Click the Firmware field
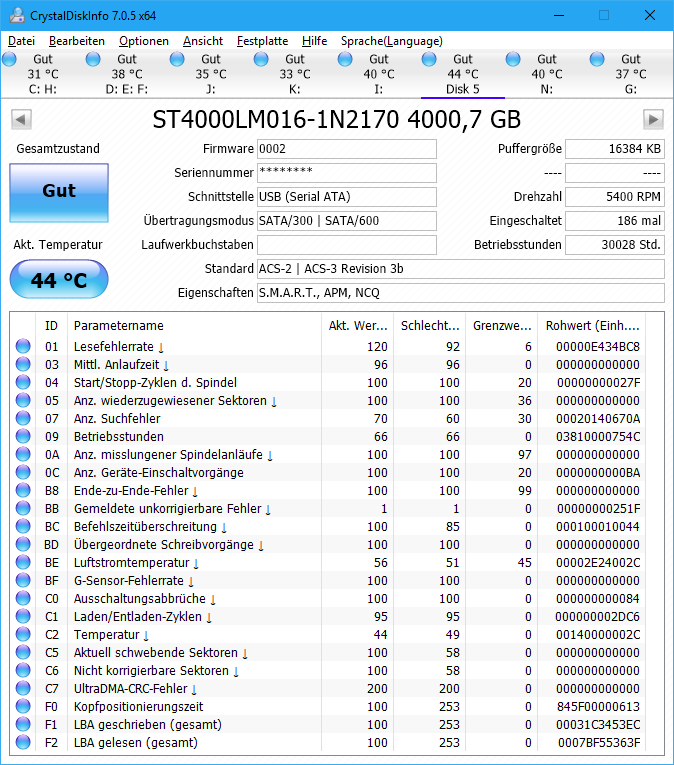 347,149
